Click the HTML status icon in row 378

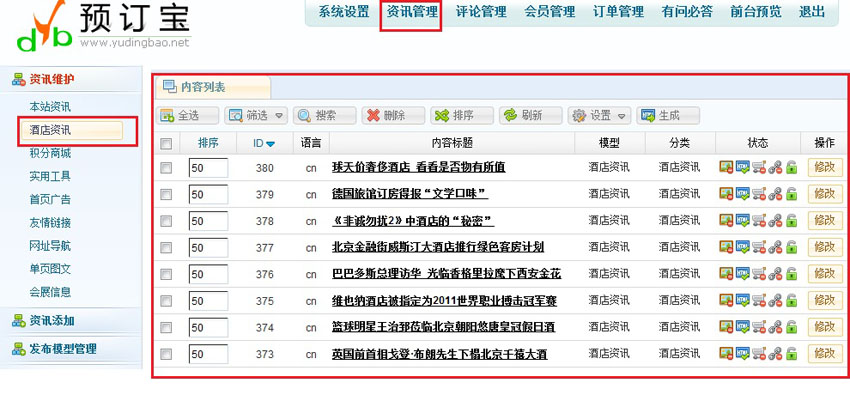742,220
